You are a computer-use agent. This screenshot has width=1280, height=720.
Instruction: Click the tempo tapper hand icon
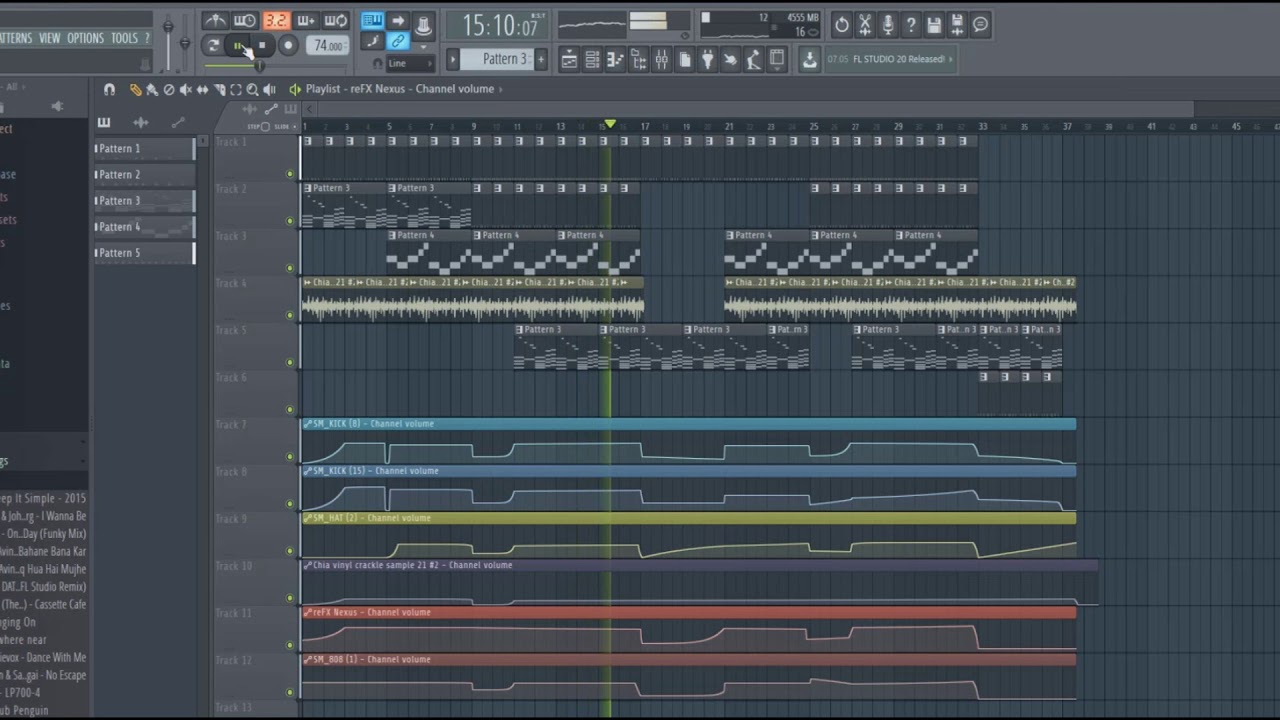[730, 59]
